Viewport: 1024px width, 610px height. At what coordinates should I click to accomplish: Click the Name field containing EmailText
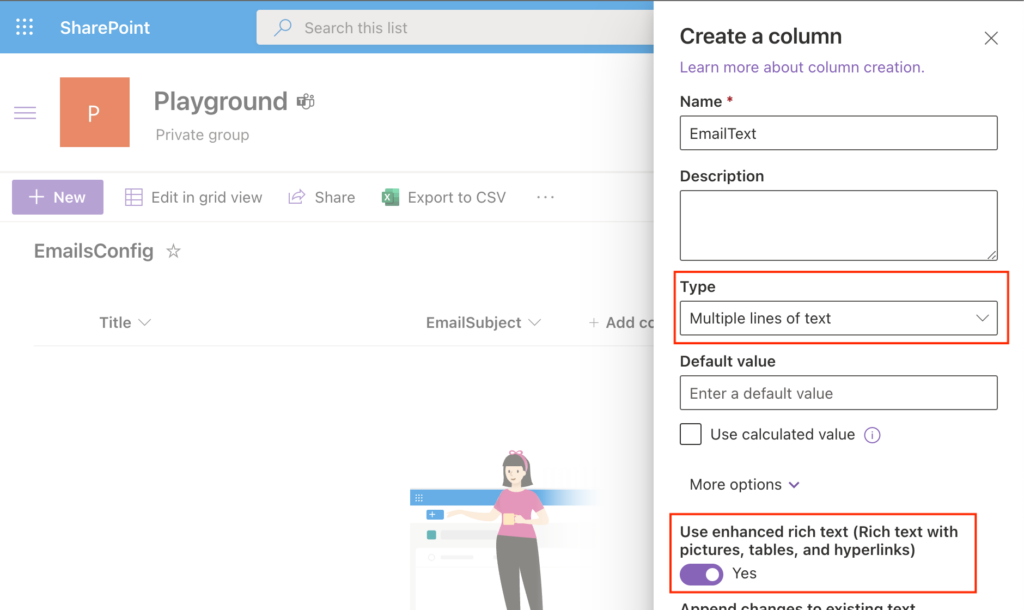pos(839,133)
